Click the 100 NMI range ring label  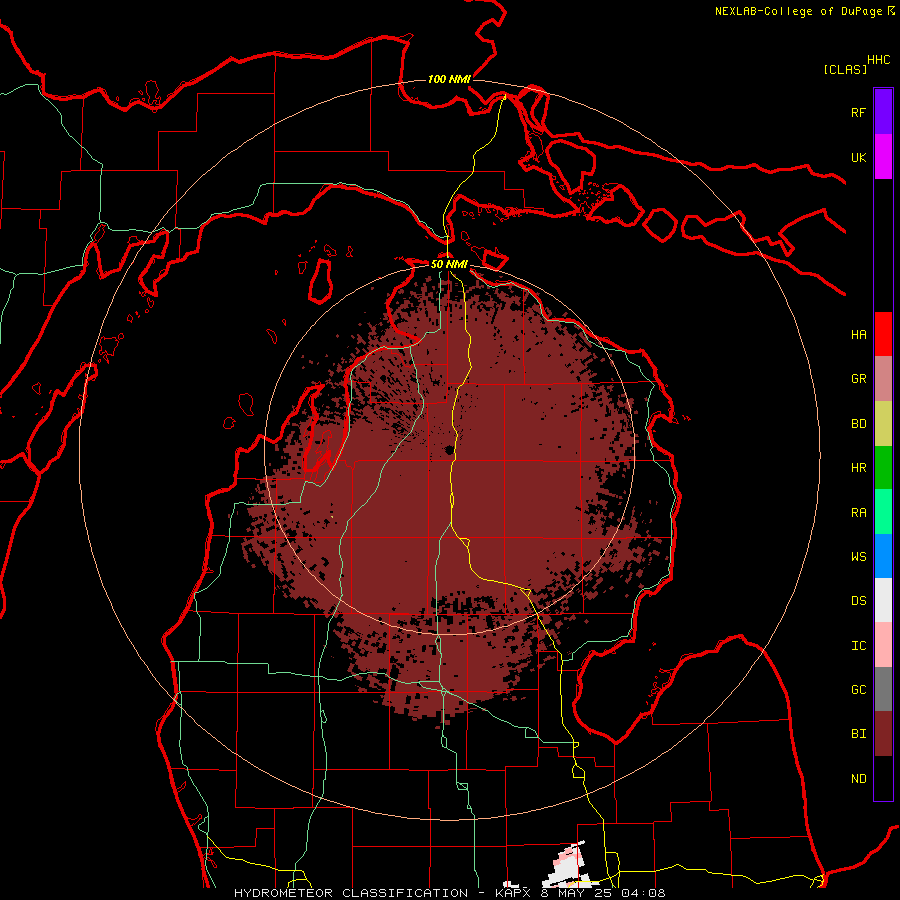449,79
